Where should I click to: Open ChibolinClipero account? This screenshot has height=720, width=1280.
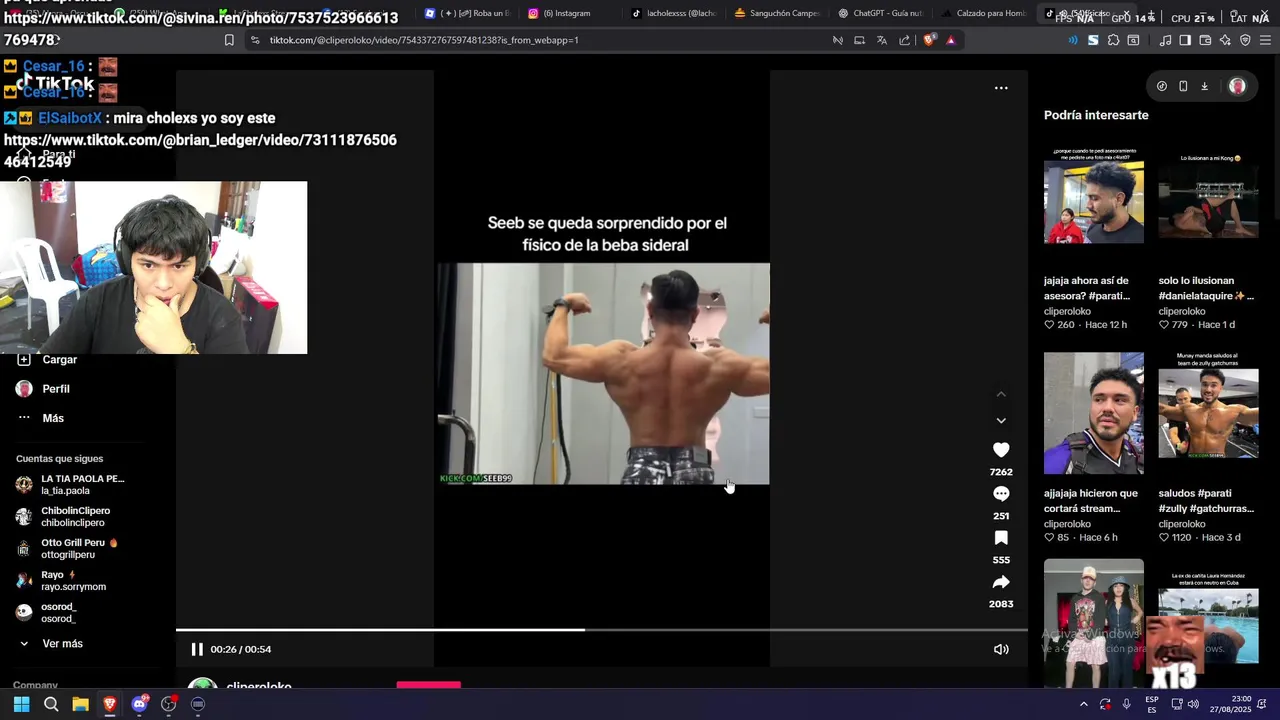pos(62,517)
